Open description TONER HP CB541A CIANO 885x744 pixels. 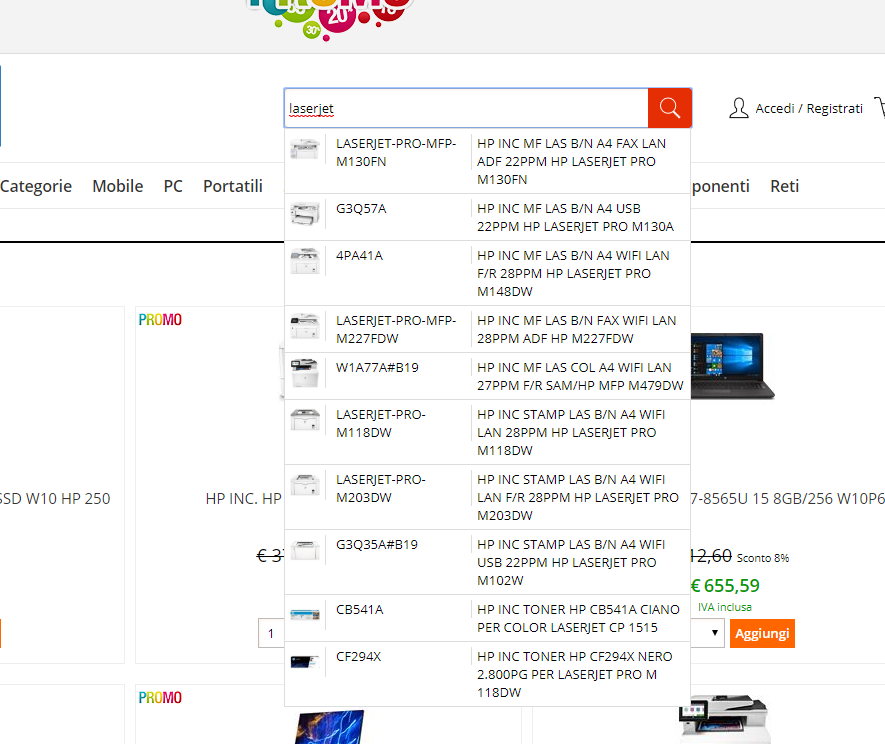point(578,618)
